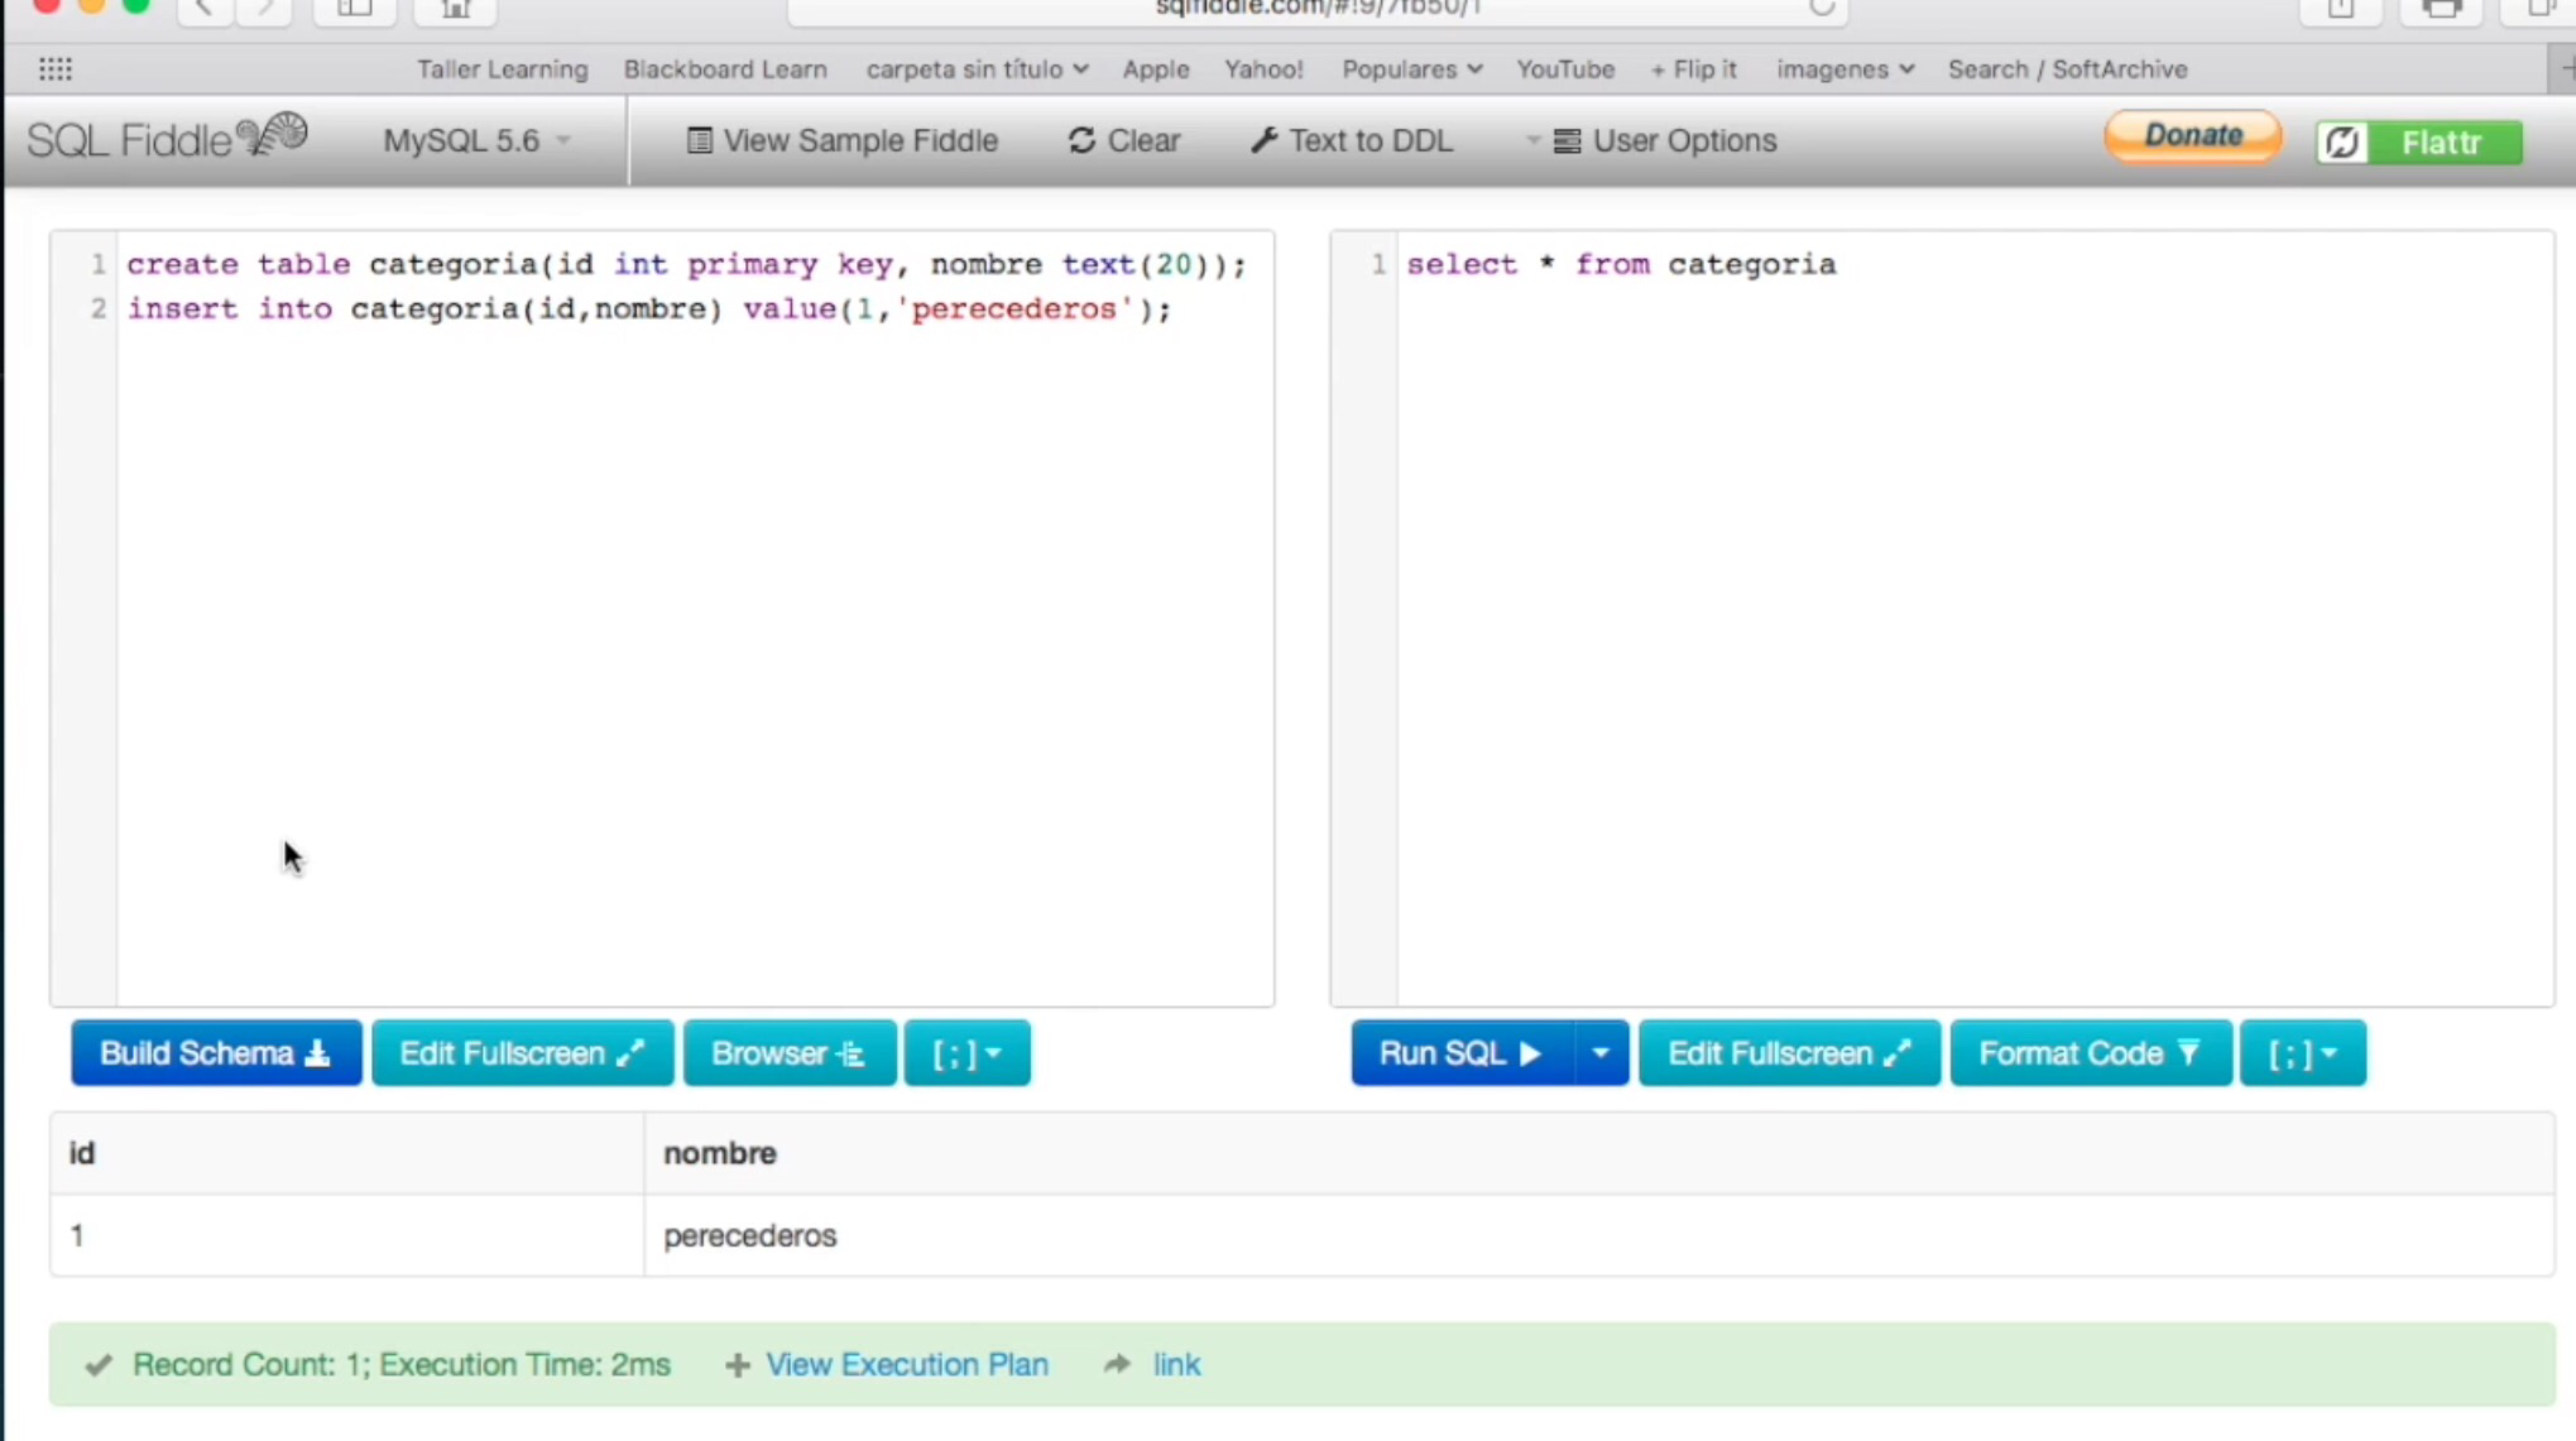Viewport: 2576px width, 1441px height.
Task: Open the apps grid icon in bookmarks bar
Action: pos(55,69)
